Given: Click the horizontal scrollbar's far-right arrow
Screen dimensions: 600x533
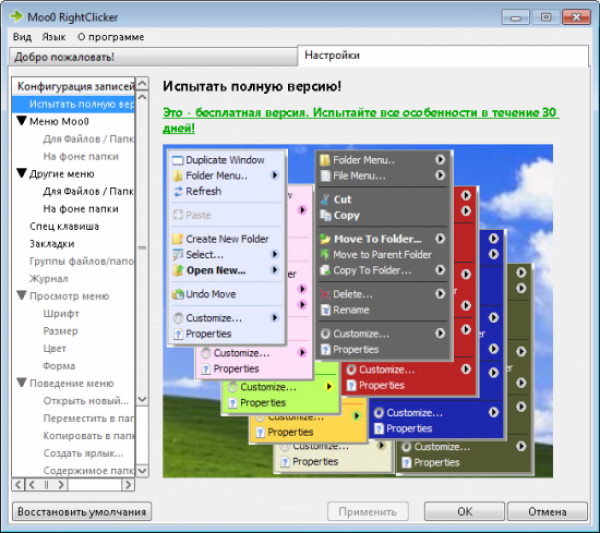Looking at the screenshot, I should pos(128,485).
